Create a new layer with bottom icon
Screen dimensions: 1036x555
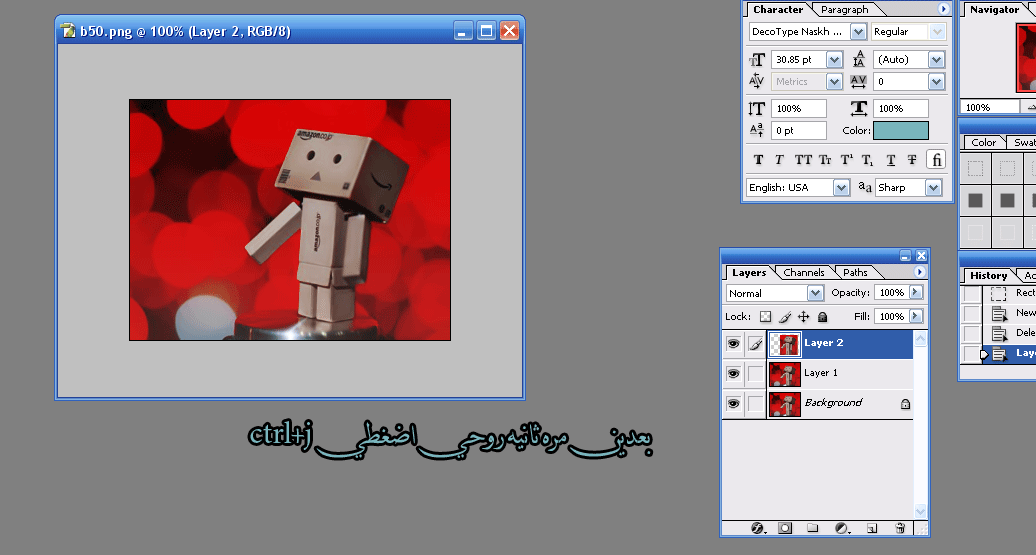click(x=871, y=527)
